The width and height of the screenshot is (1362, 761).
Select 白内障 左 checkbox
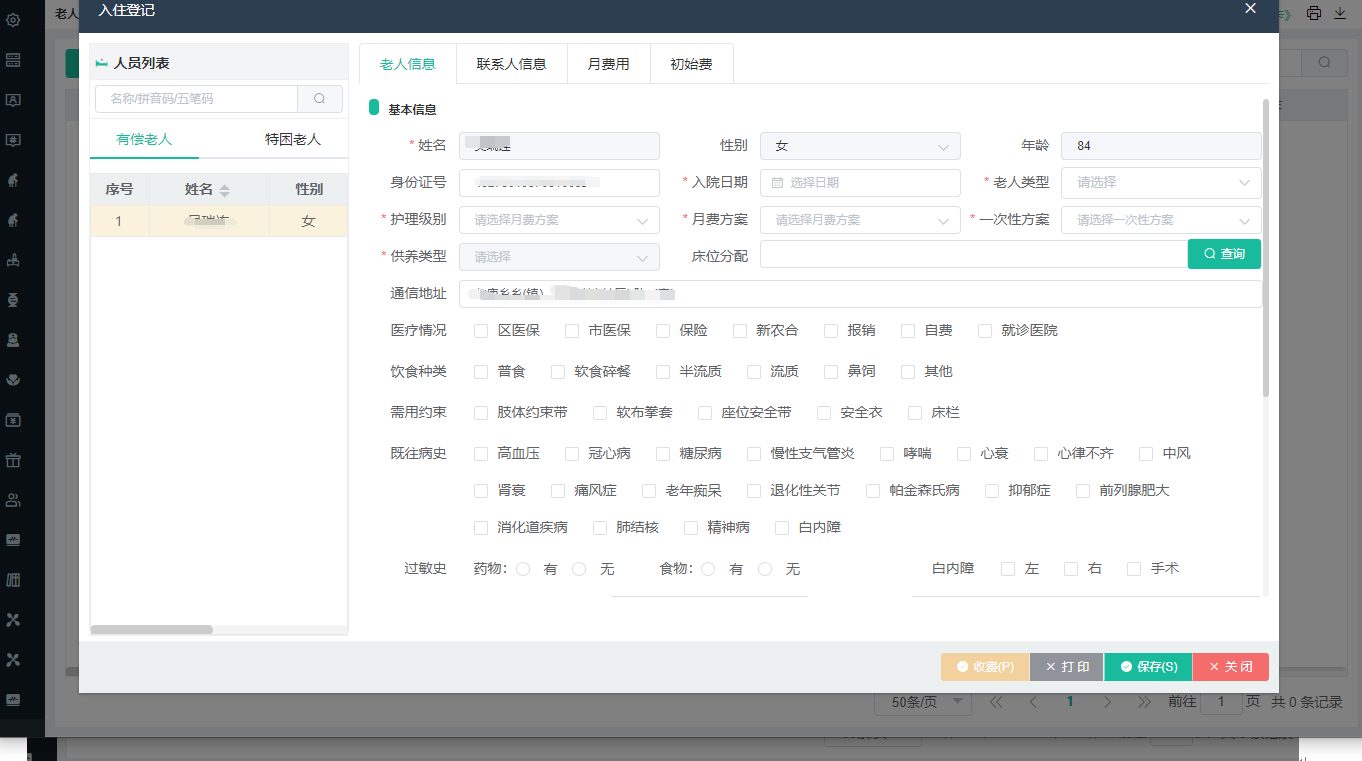(x=1008, y=568)
